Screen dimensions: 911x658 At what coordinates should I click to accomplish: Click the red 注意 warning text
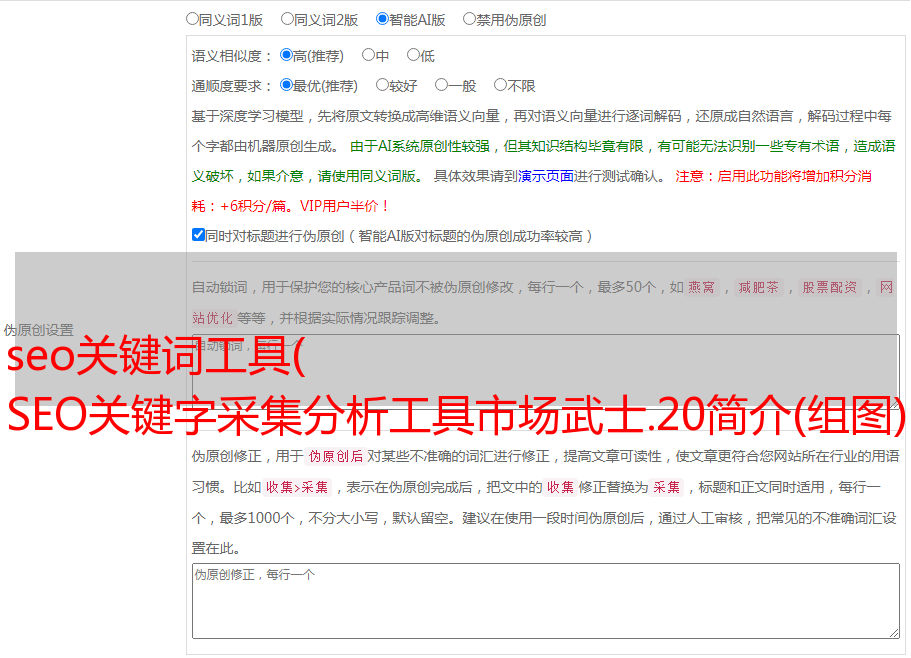tap(532, 191)
